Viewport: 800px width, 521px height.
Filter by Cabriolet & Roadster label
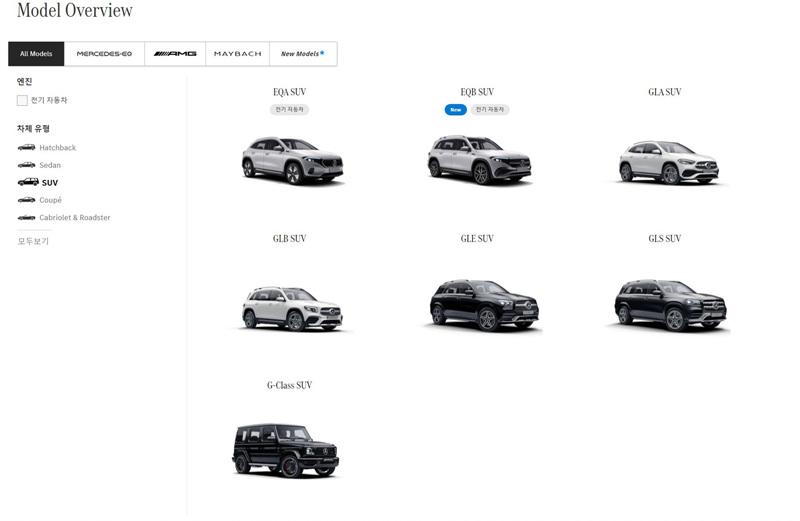coord(74,217)
